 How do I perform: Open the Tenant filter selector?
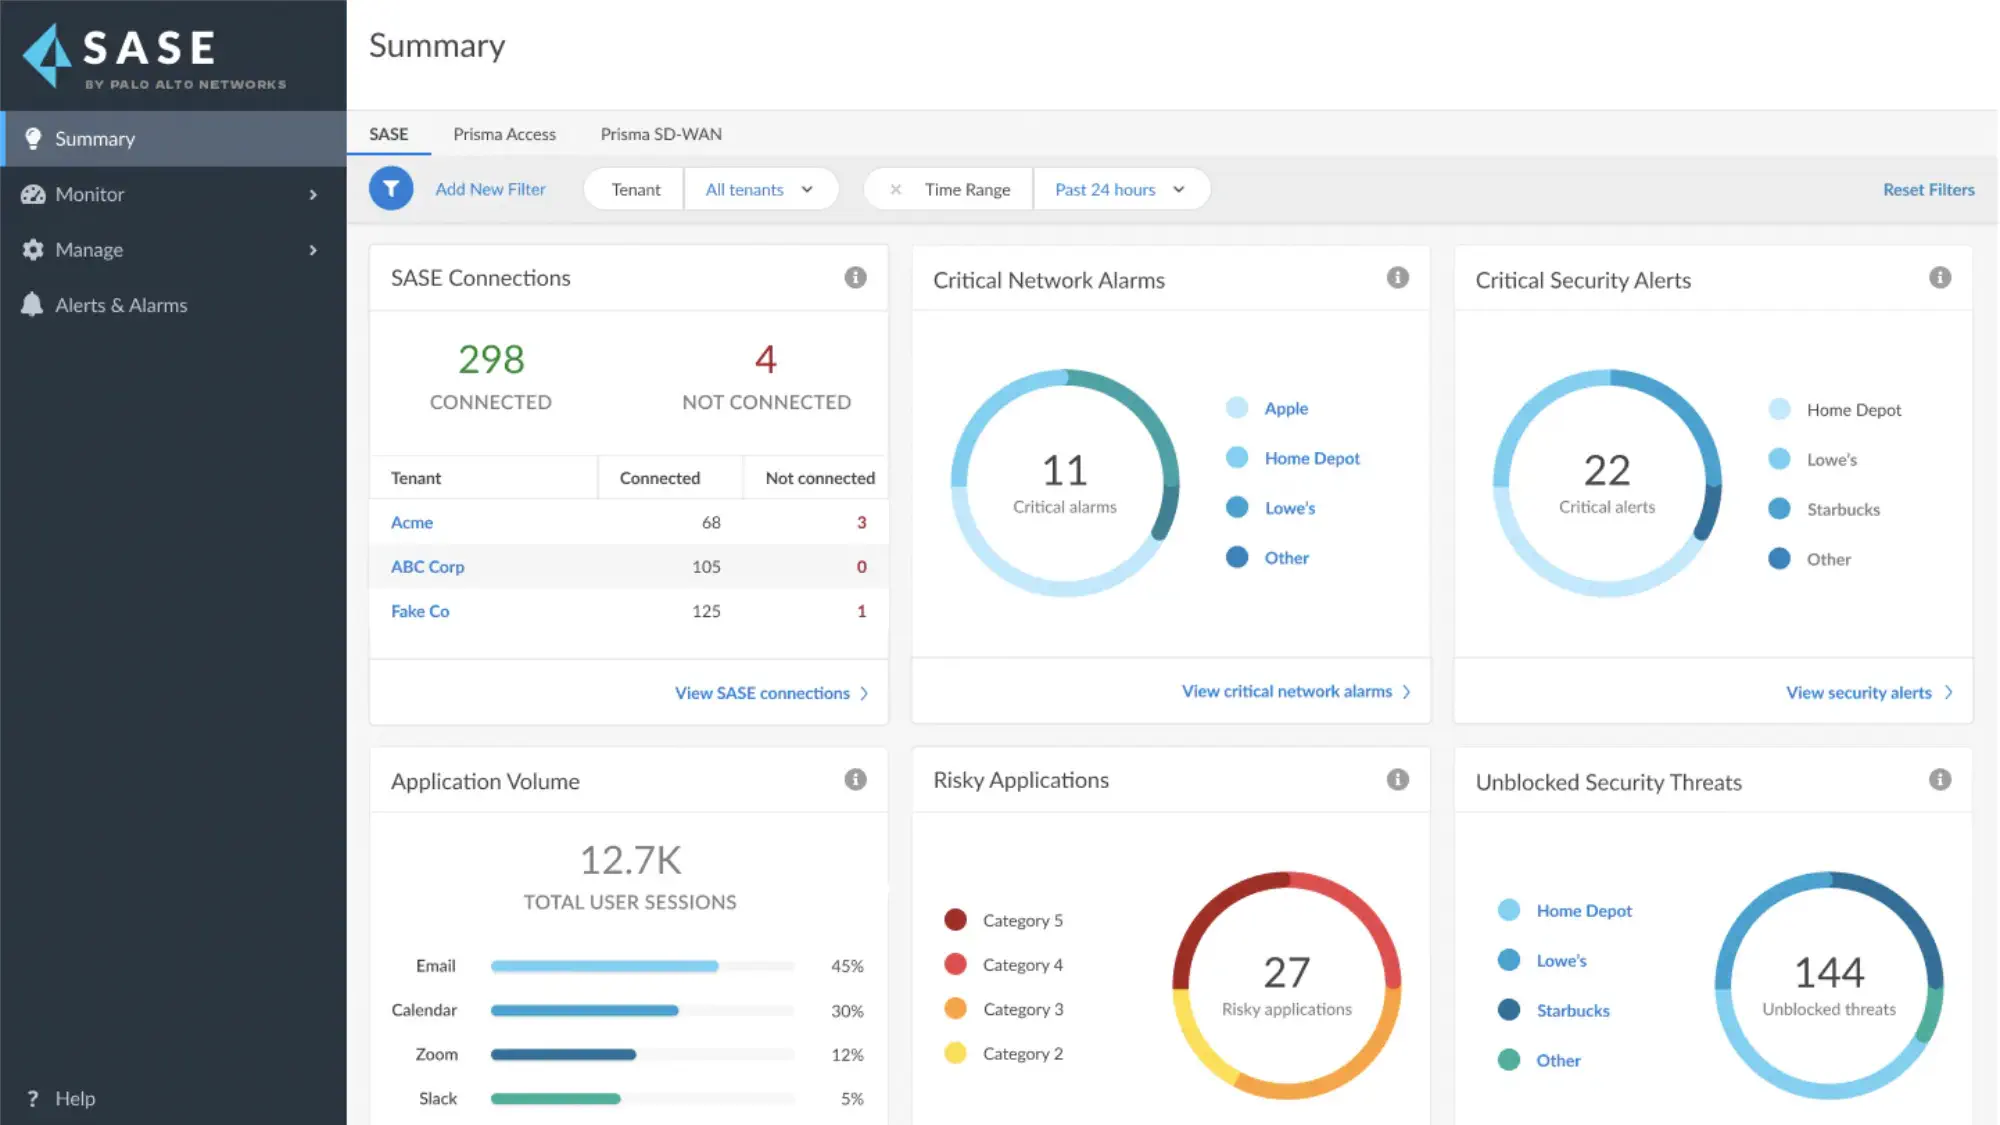[632, 189]
